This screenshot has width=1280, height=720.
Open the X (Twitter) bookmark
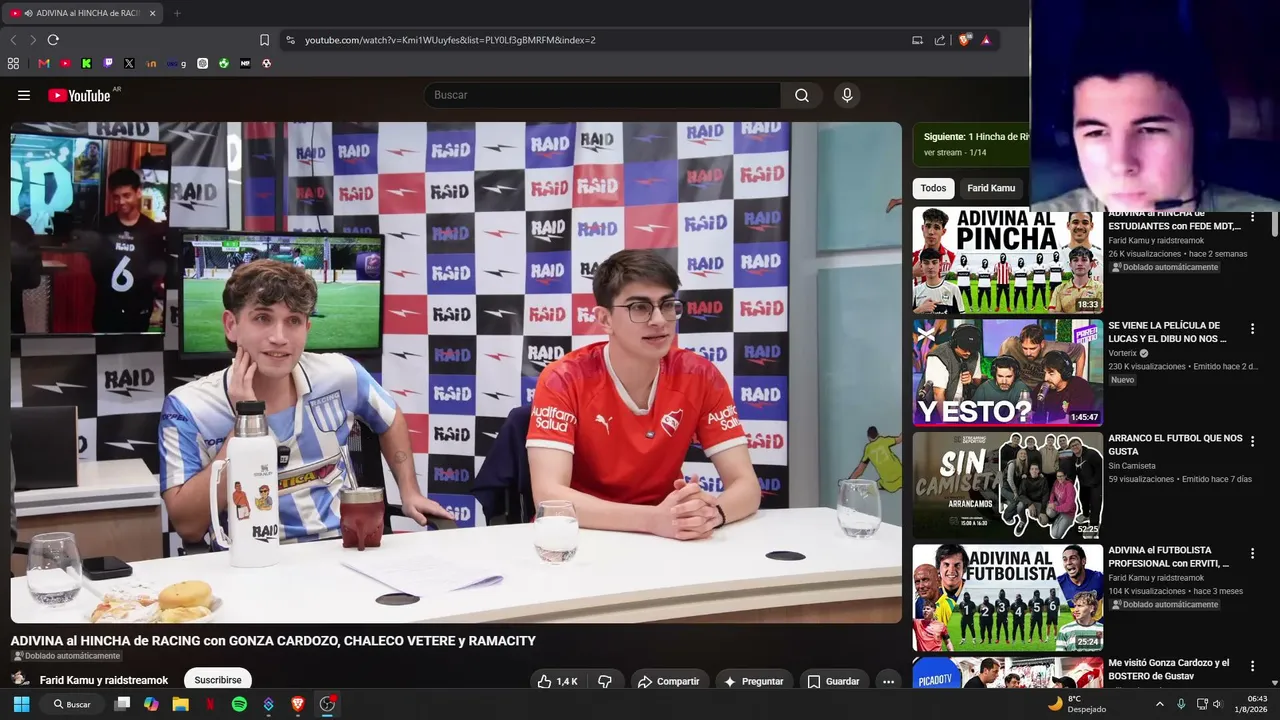click(129, 63)
